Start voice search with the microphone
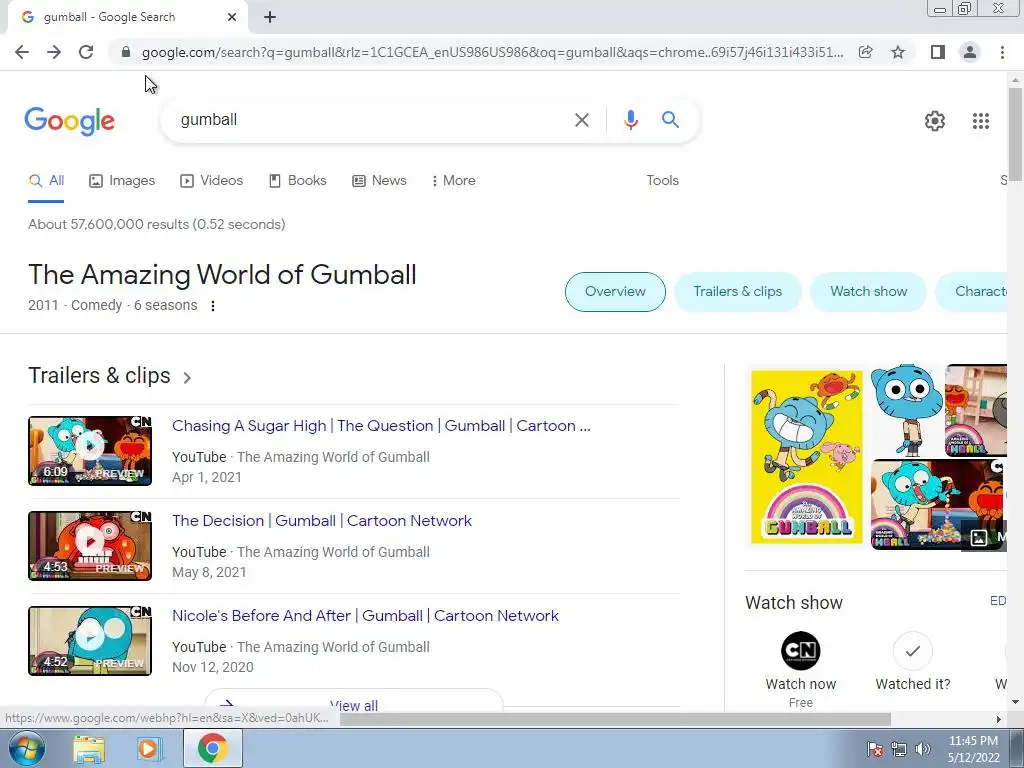Viewport: 1024px width, 768px height. pos(630,120)
